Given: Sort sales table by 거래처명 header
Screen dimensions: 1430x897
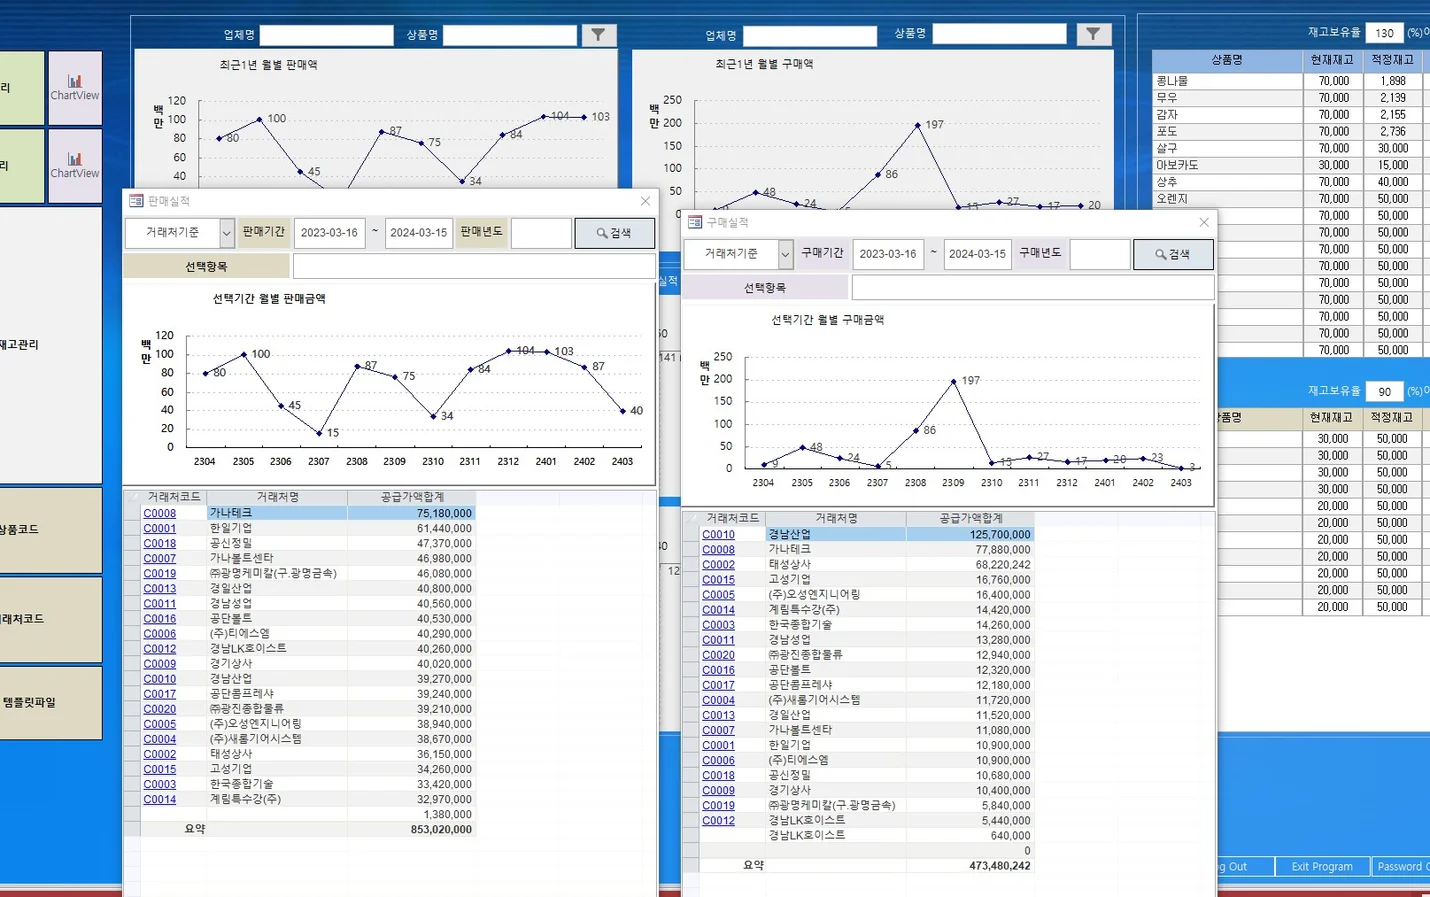Looking at the screenshot, I should point(277,497).
